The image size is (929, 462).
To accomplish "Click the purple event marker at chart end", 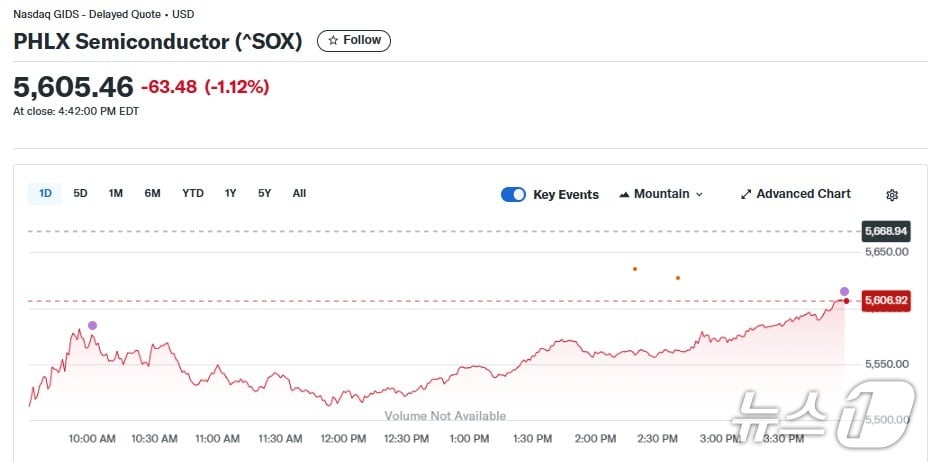I will 844,291.
